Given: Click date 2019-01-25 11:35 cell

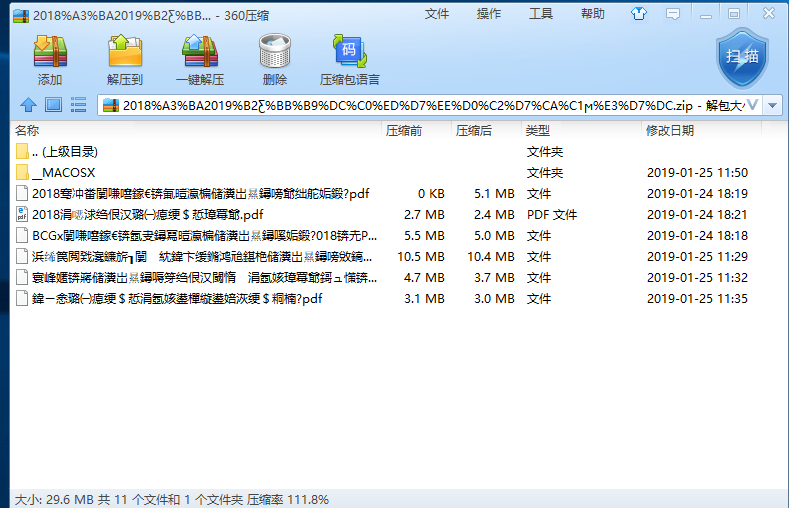Looking at the screenshot, I should click(697, 299).
